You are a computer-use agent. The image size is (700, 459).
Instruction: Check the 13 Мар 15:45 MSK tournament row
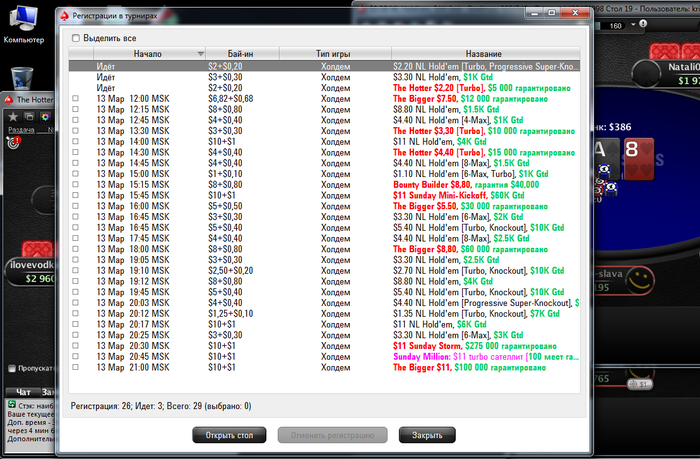coord(75,195)
